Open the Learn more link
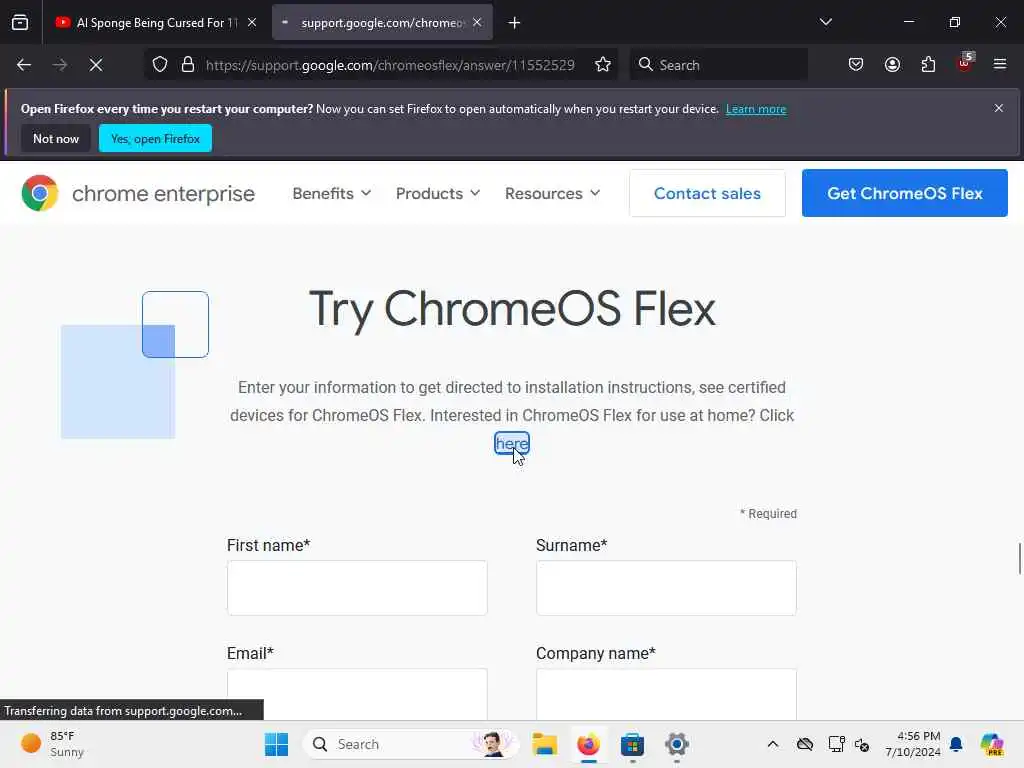The height and width of the screenshot is (768, 1024). (x=756, y=109)
